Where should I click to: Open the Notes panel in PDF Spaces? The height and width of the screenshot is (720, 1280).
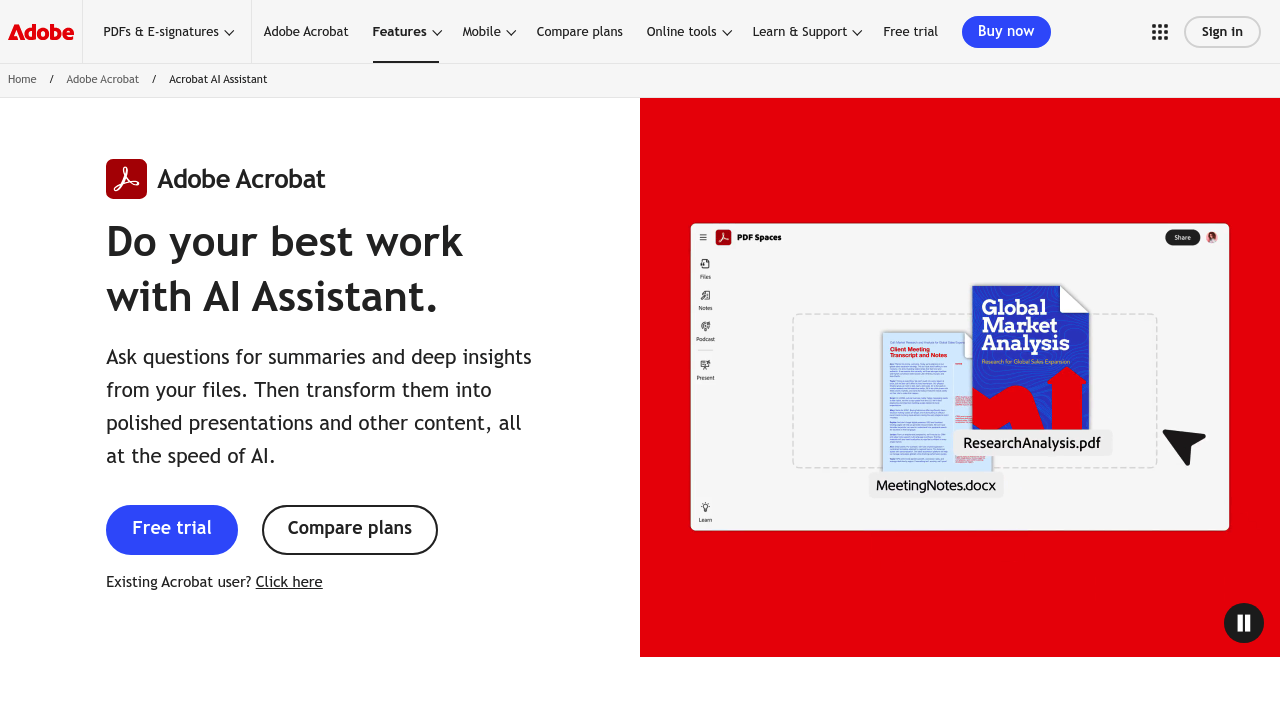[x=704, y=294]
